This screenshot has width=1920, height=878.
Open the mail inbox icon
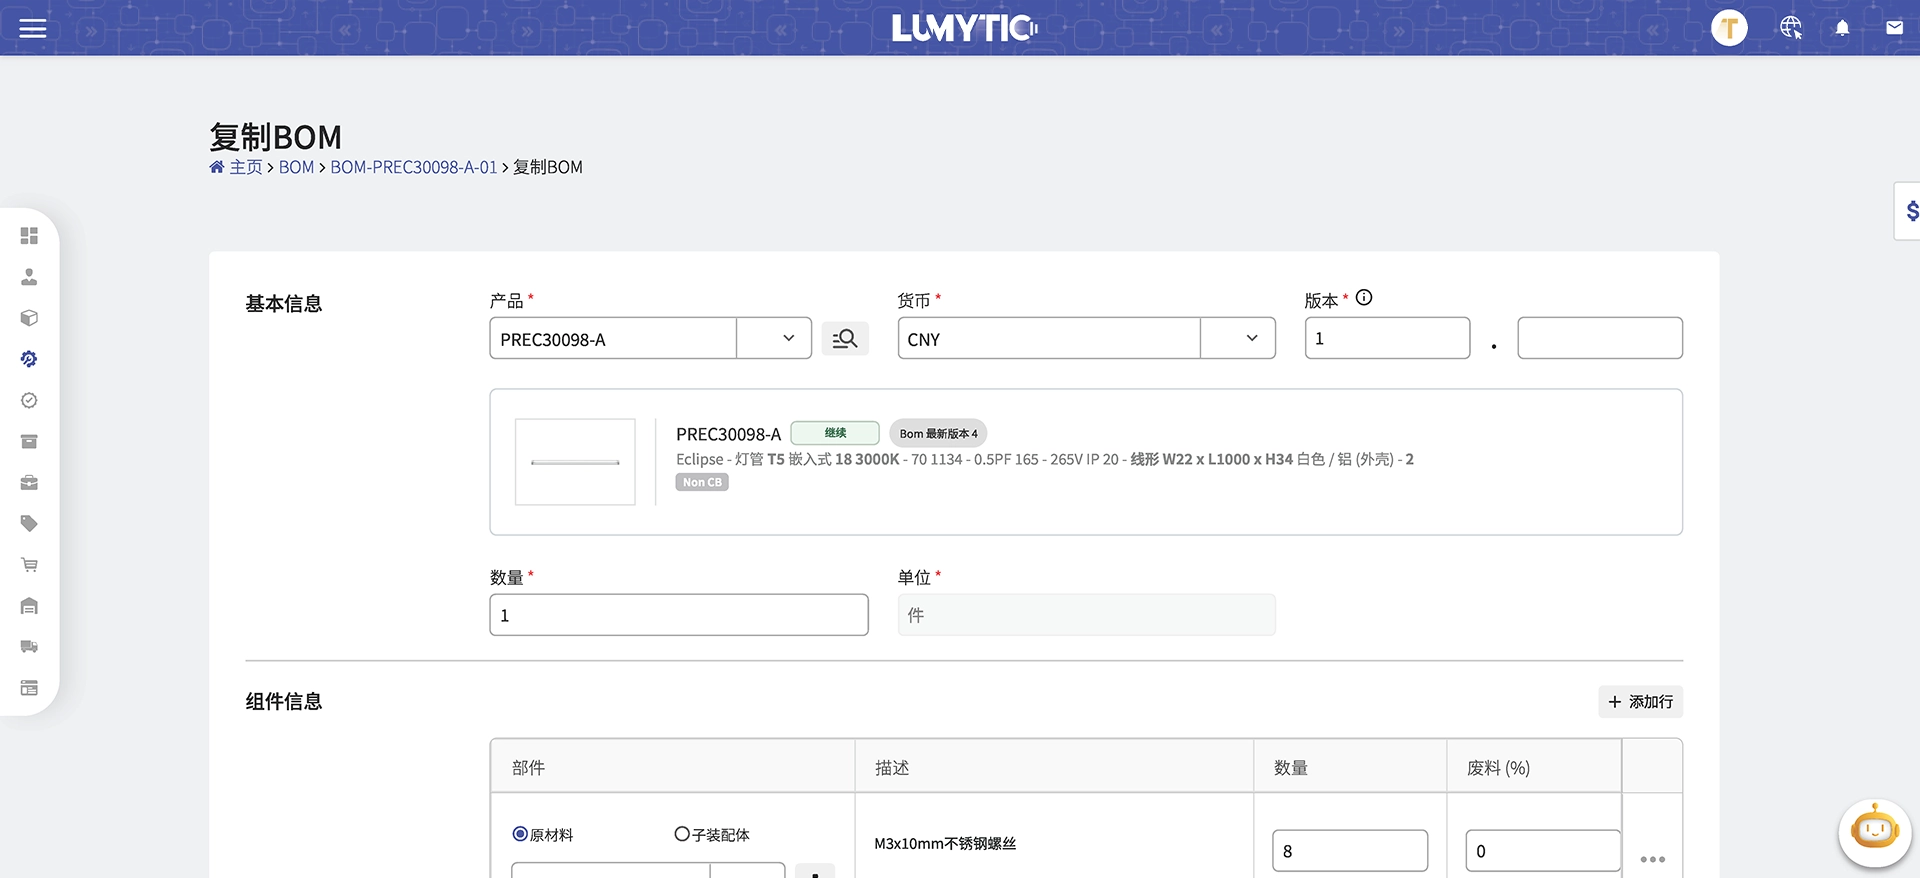[1894, 28]
